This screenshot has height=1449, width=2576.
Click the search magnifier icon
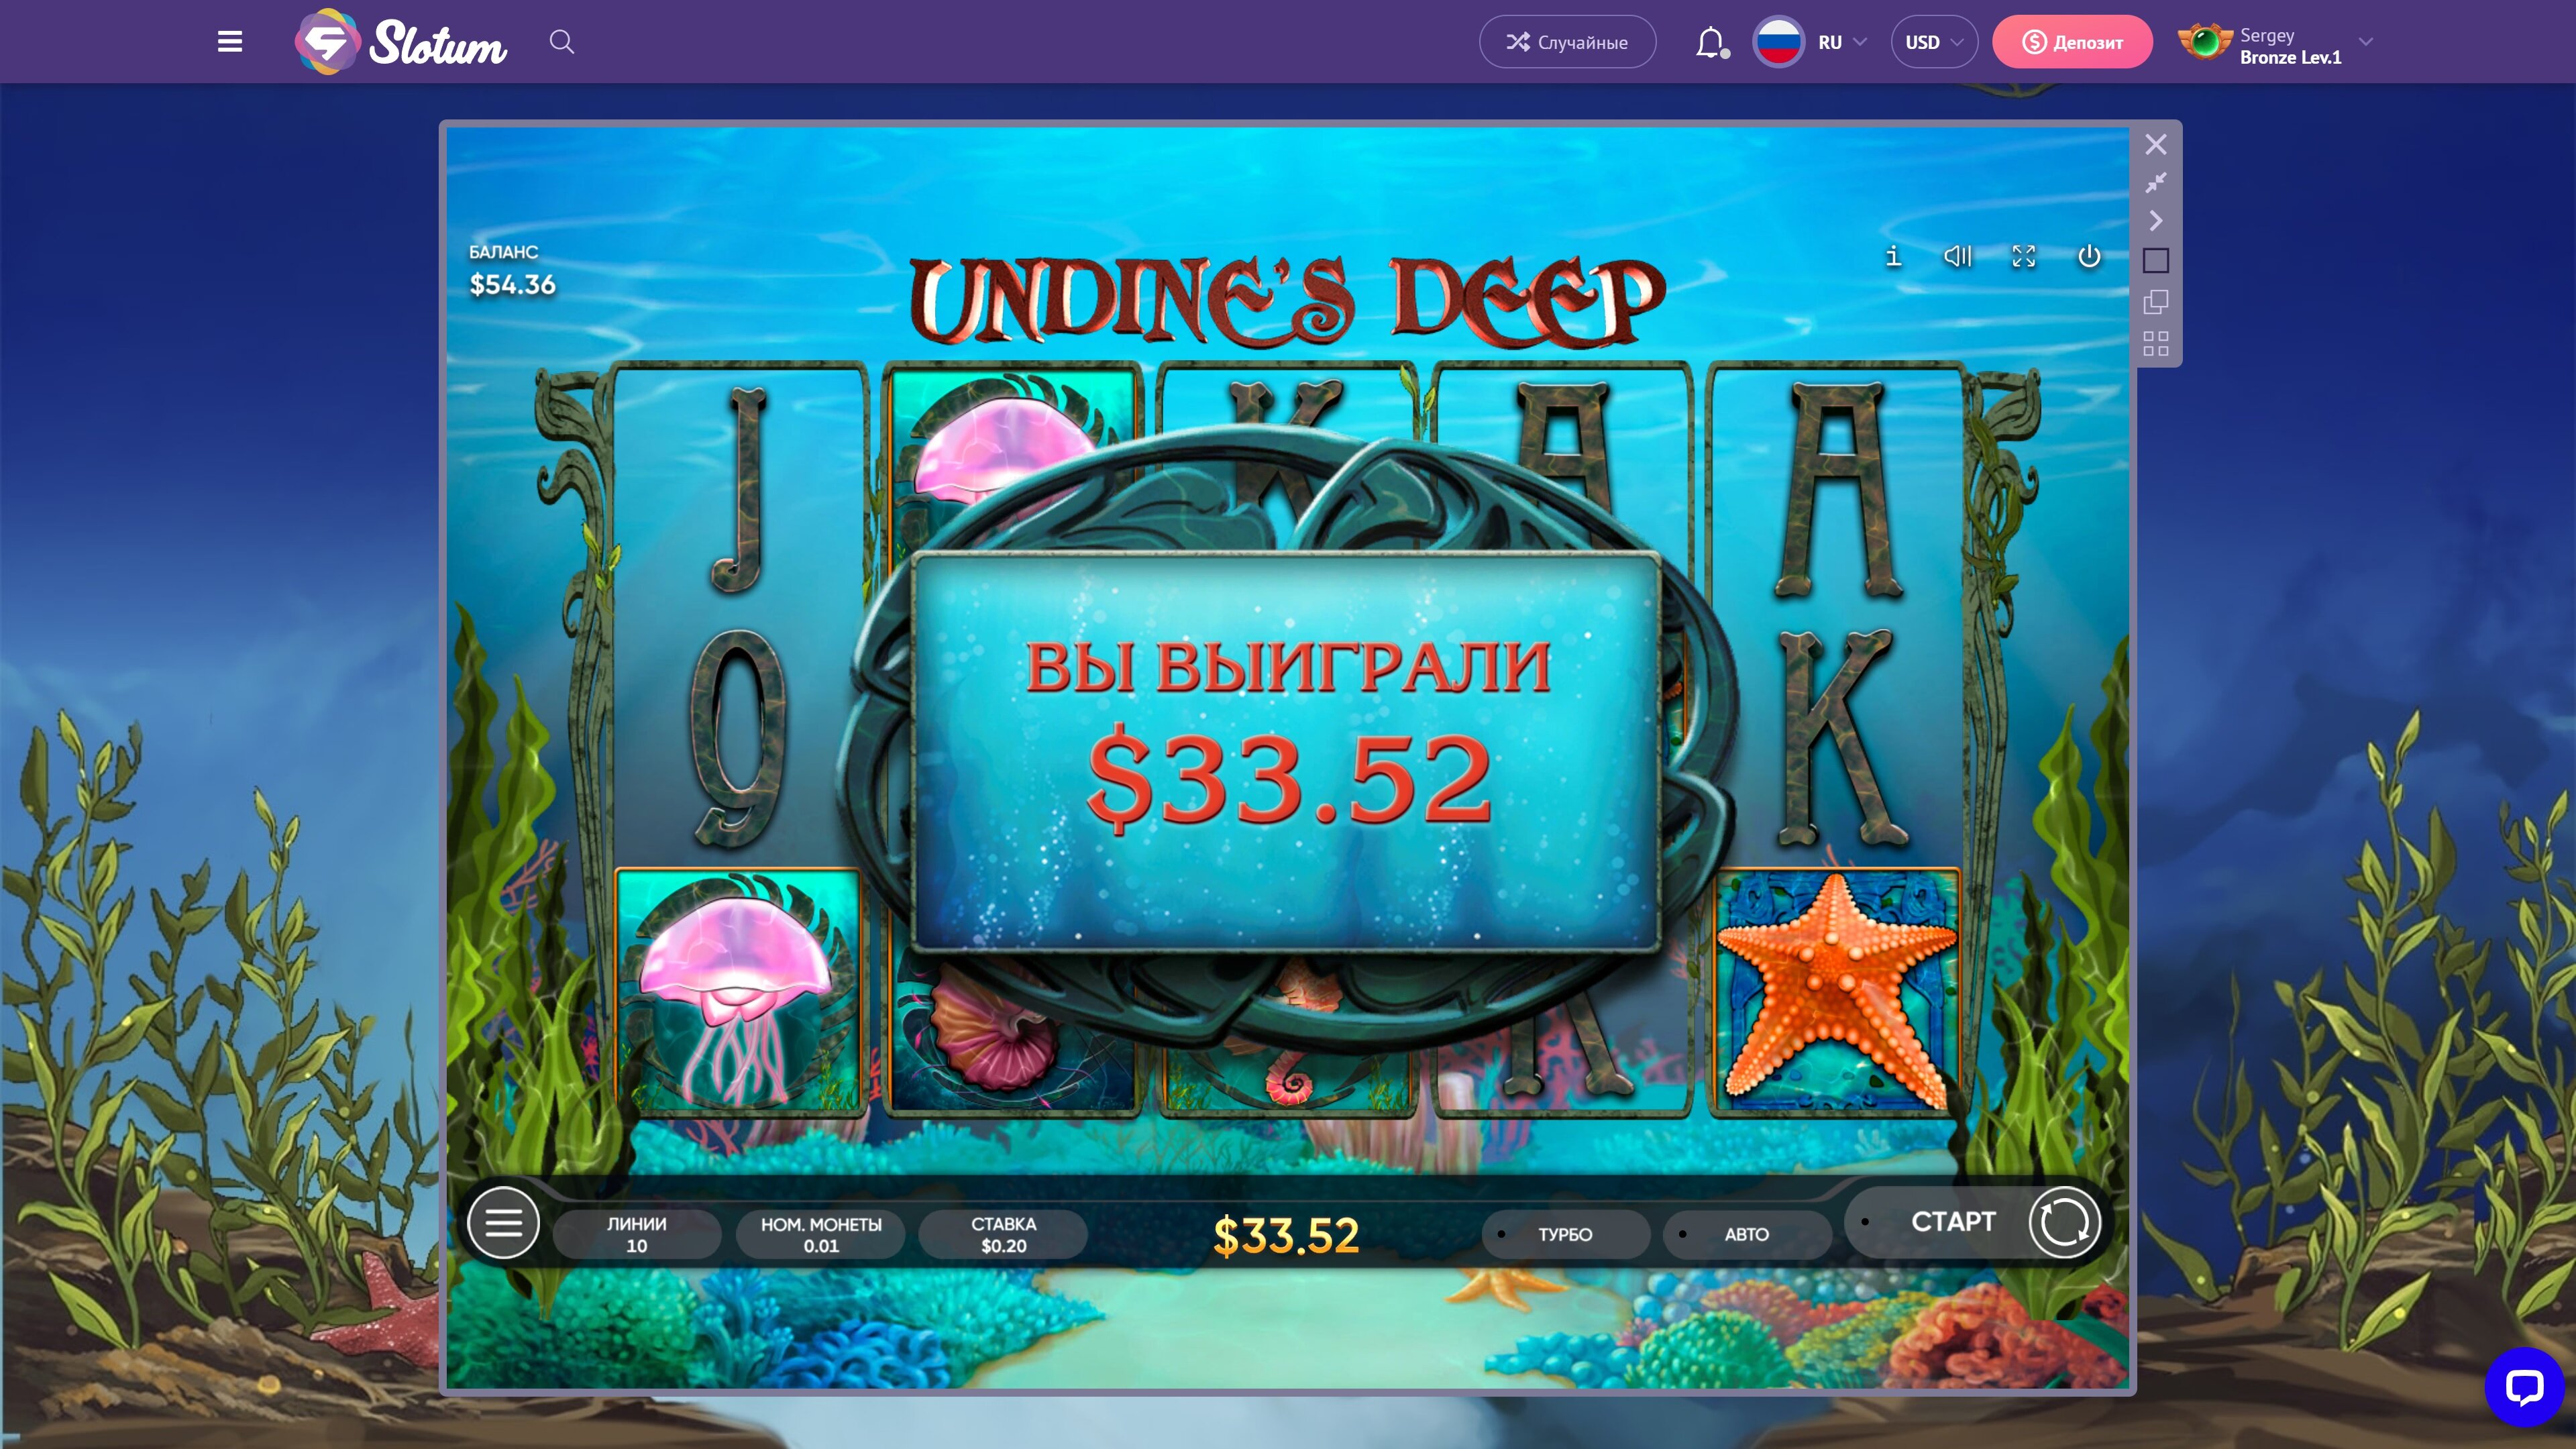coord(562,42)
